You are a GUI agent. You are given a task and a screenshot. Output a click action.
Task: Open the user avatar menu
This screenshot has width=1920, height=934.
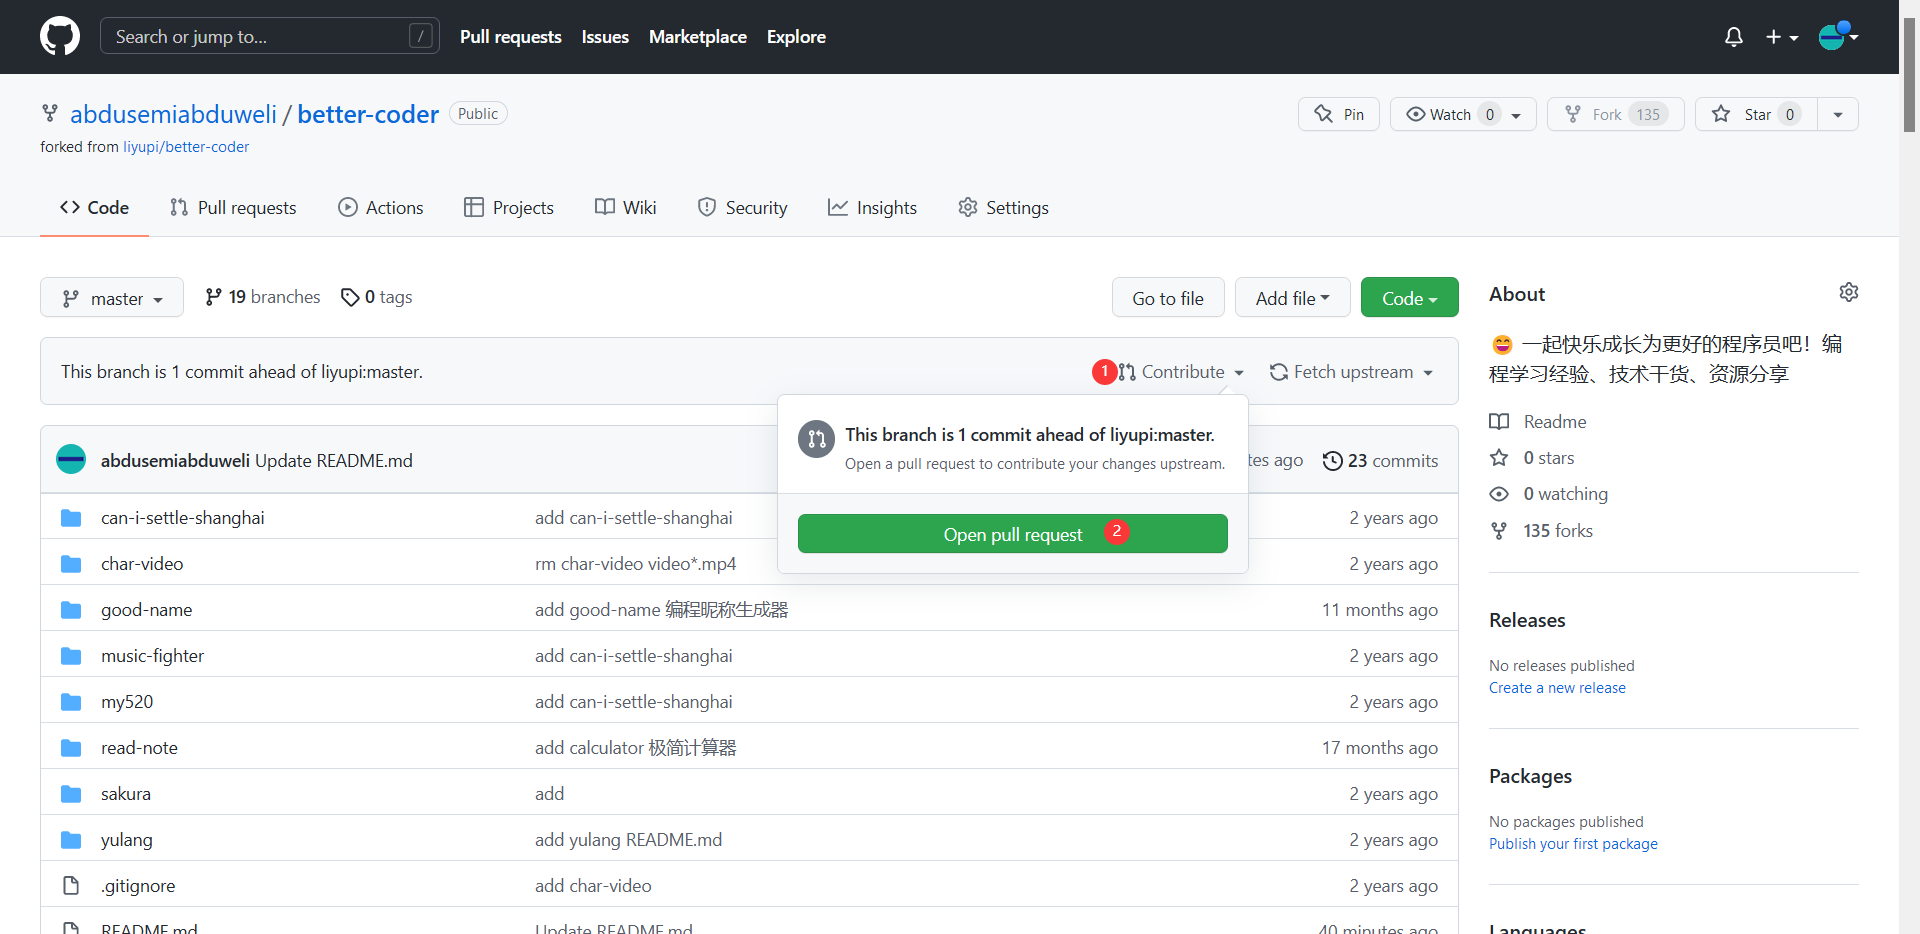point(1838,37)
